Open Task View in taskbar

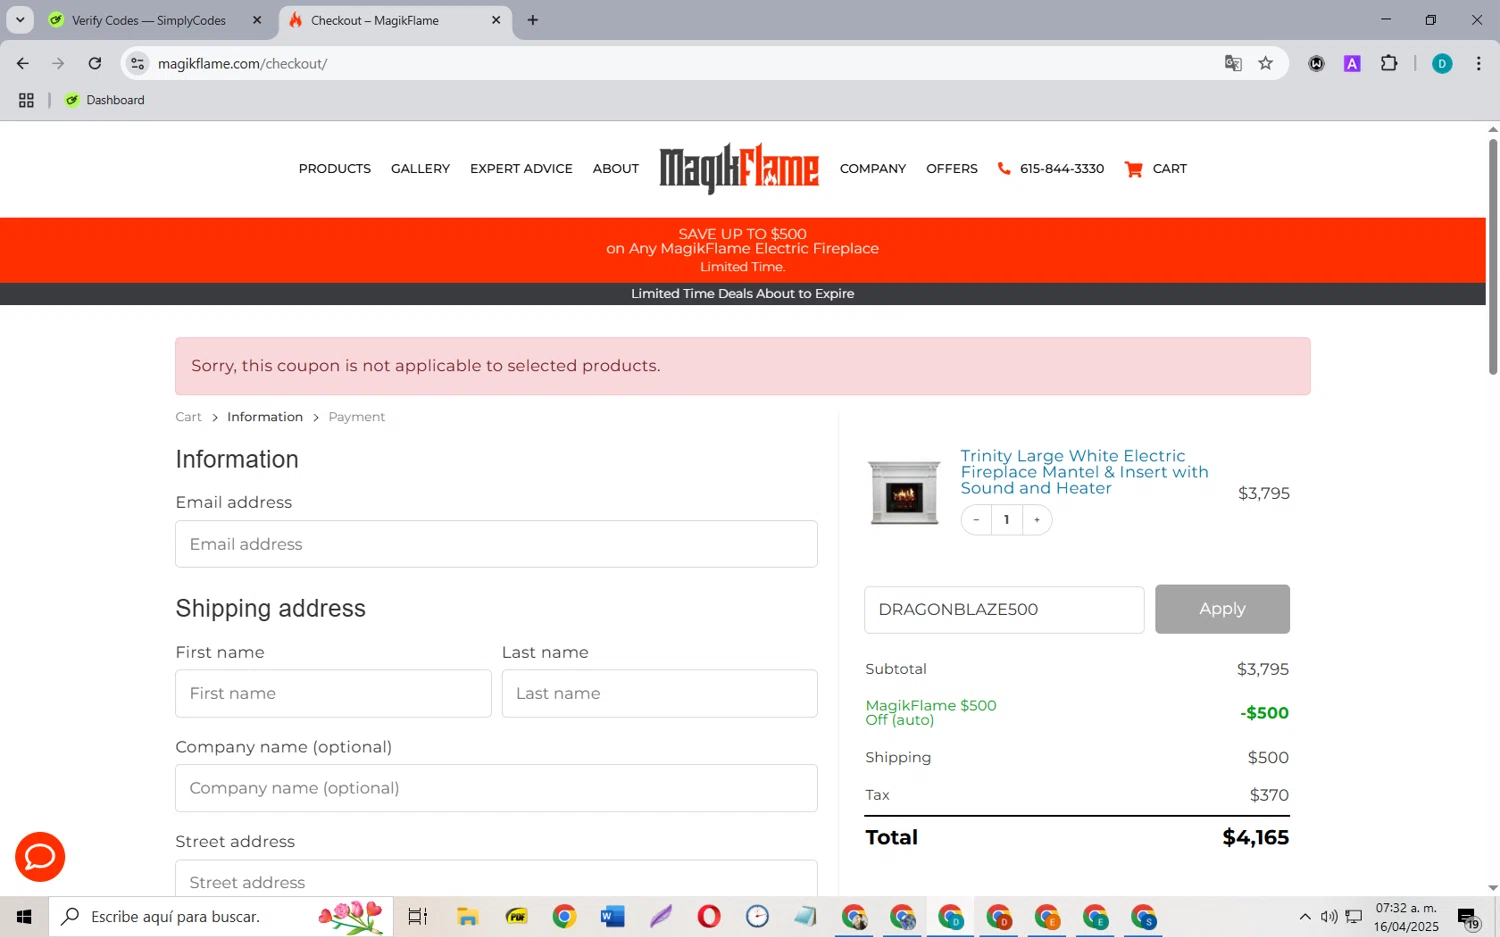(x=418, y=916)
